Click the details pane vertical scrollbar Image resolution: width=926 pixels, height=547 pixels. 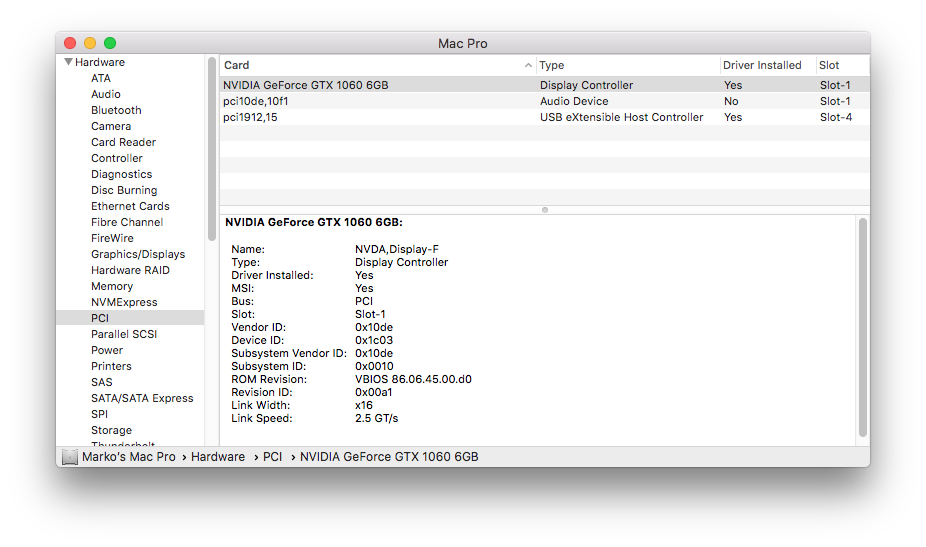point(863,327)
